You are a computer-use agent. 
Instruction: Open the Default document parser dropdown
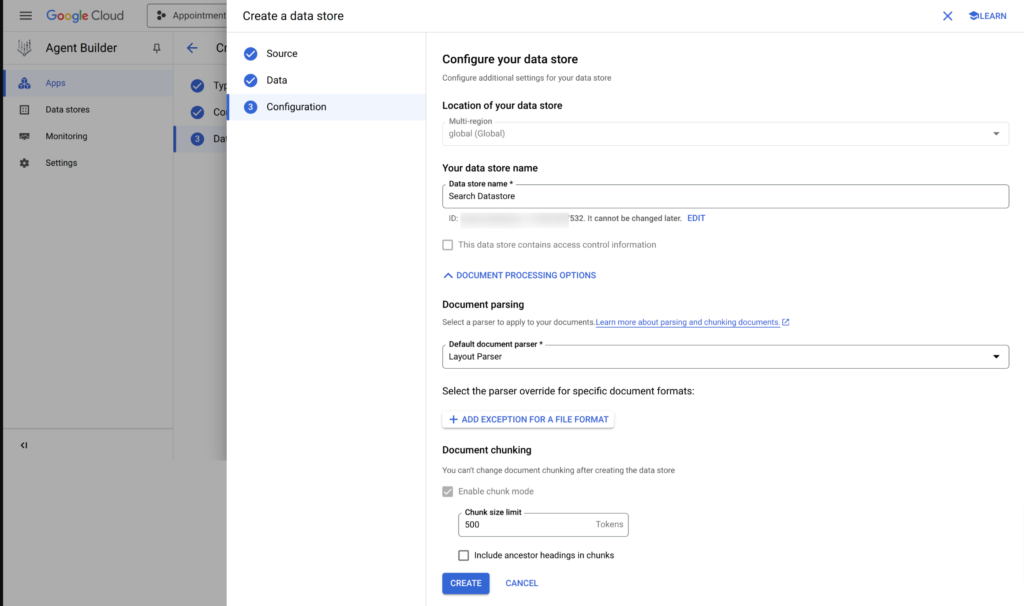(x=725, y=357)
